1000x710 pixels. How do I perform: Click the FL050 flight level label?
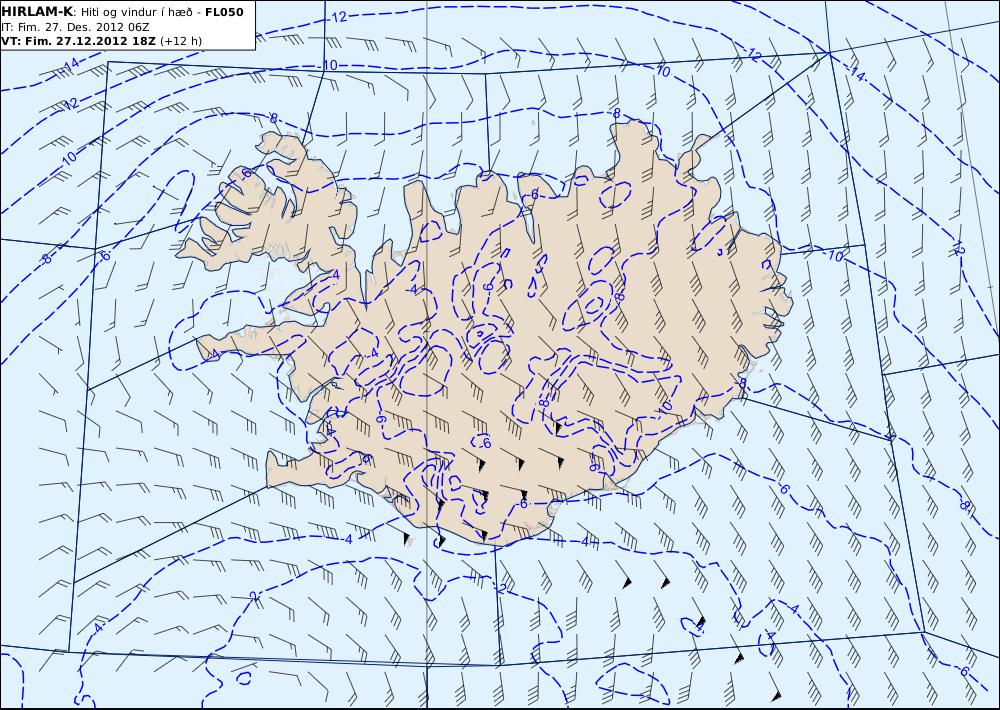click(224, 12)
